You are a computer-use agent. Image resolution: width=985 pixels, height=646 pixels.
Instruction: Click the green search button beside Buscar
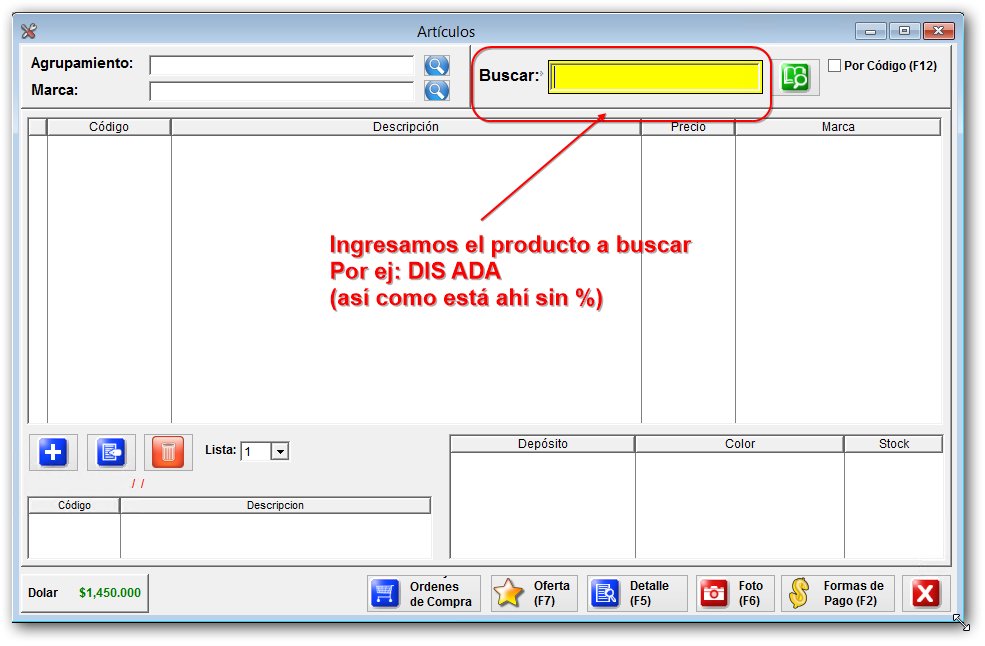click(x=799, y=78)
